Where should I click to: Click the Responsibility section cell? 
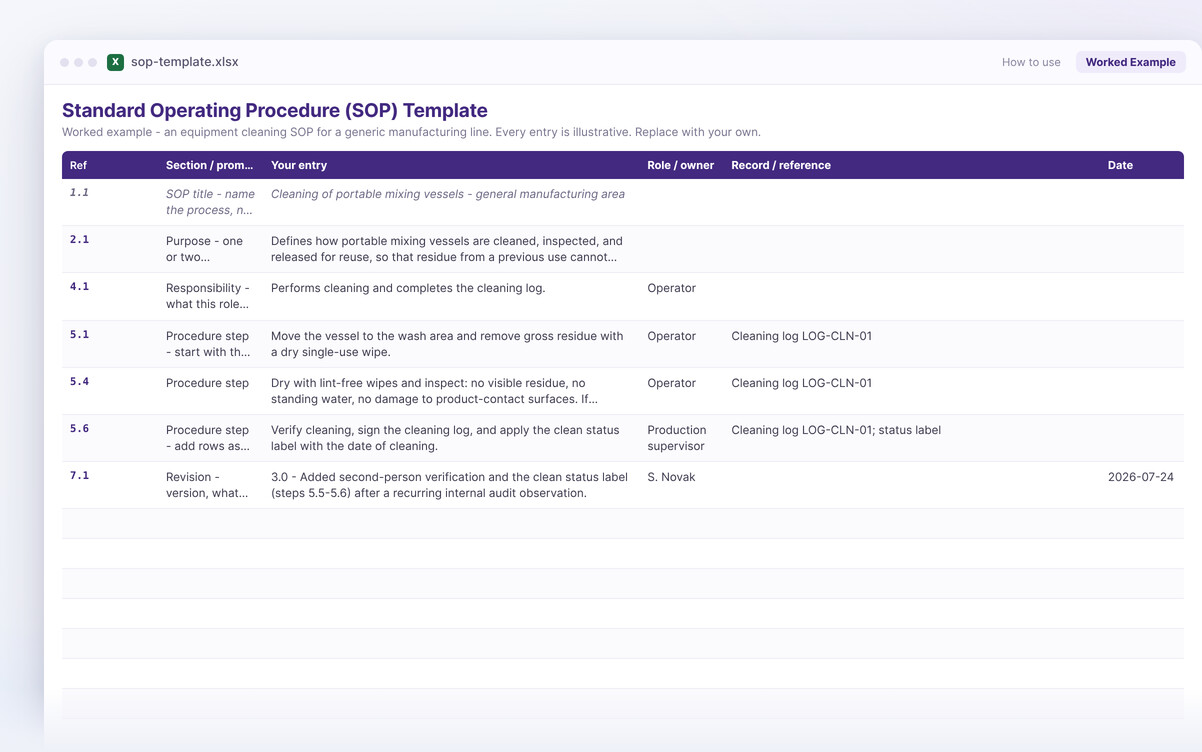click(x=208, y=296)
